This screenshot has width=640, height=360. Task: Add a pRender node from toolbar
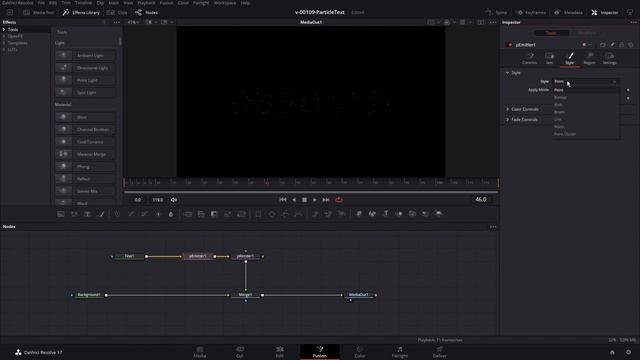pos(342,214)
